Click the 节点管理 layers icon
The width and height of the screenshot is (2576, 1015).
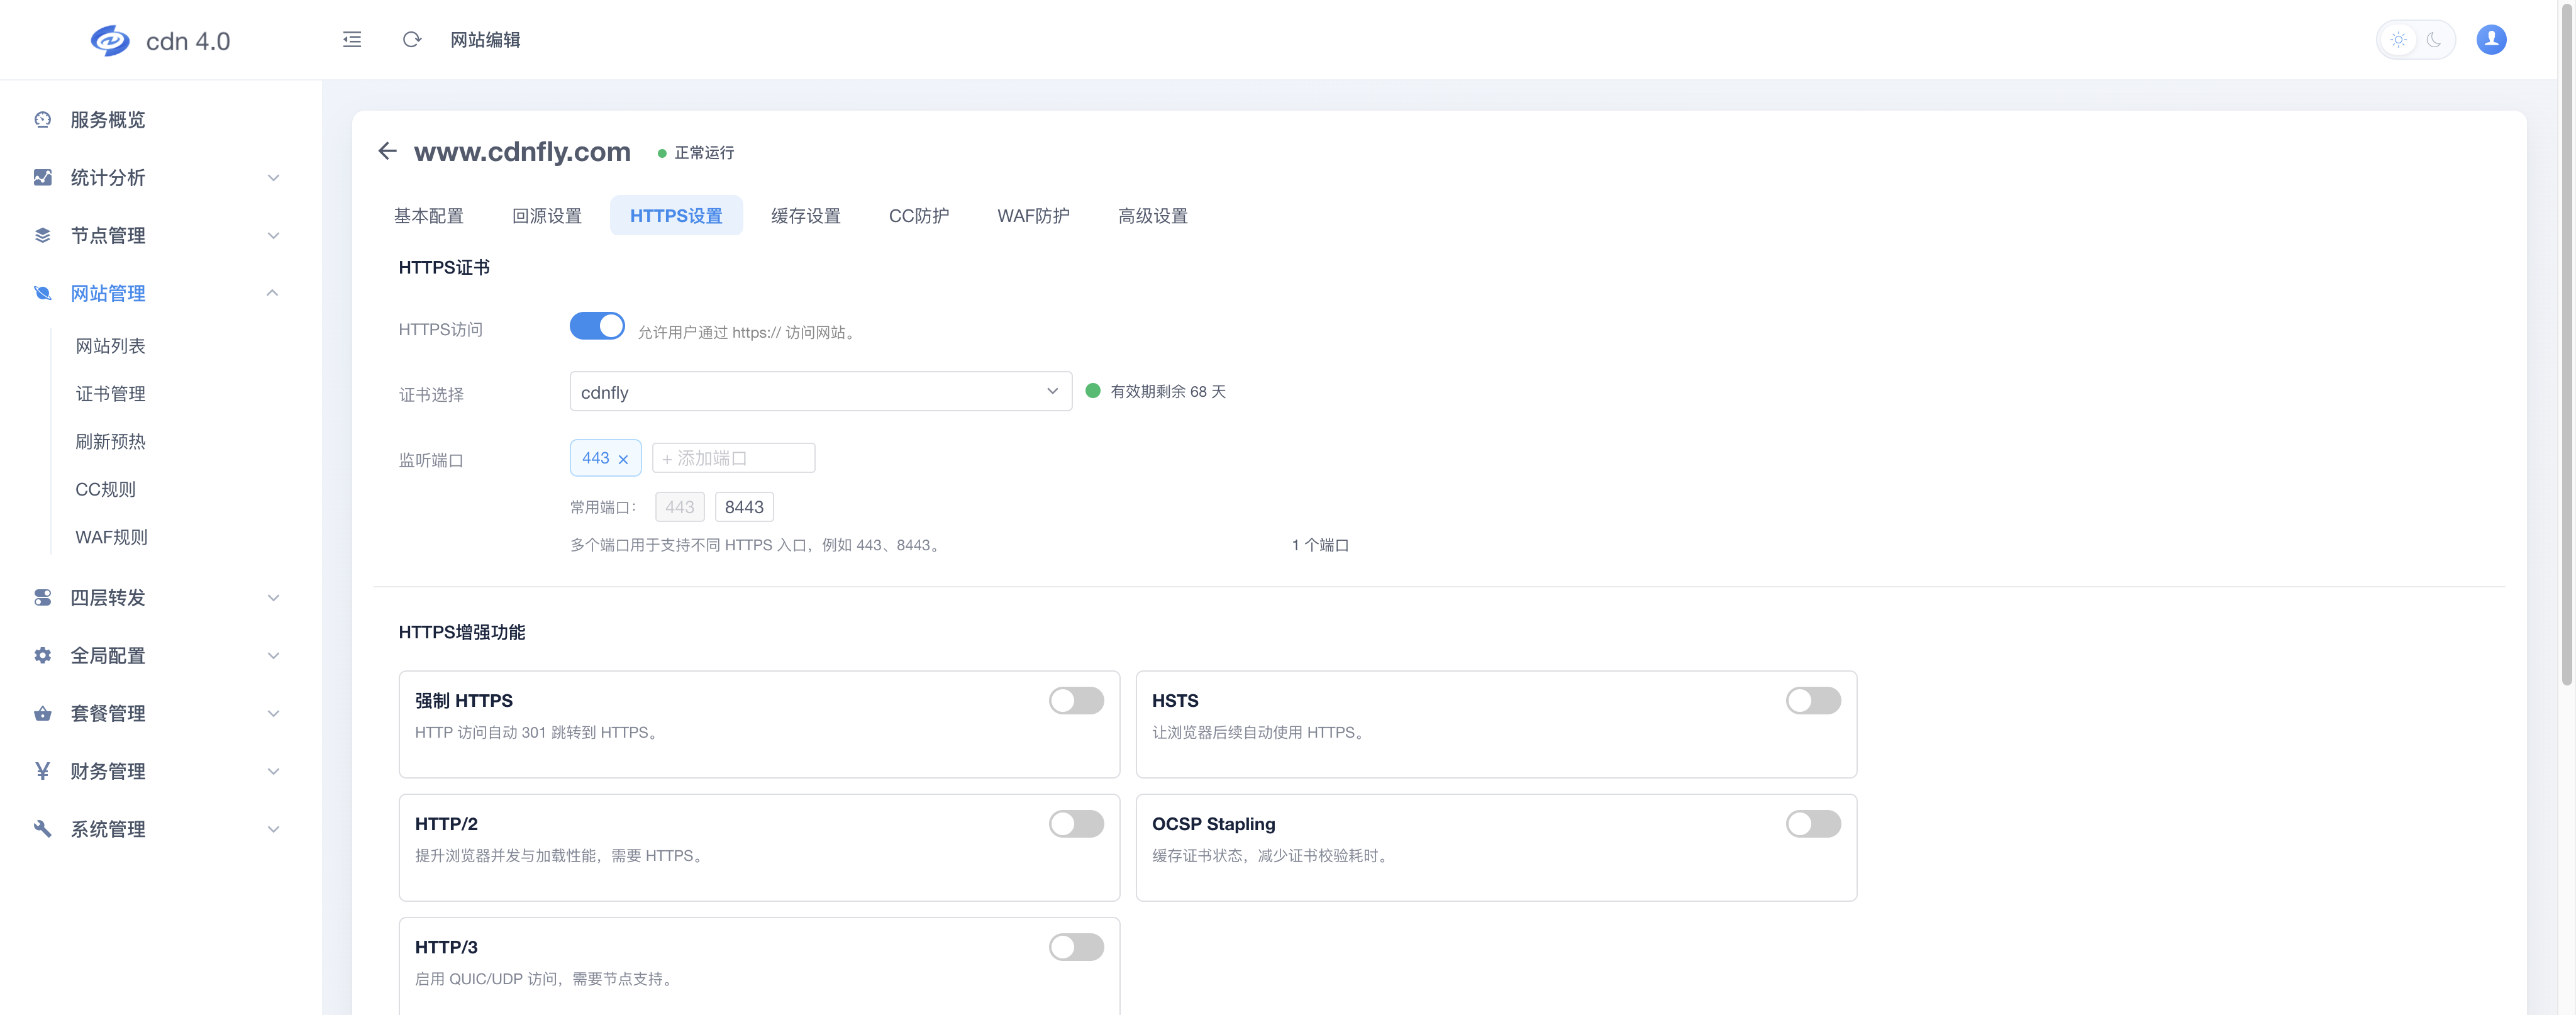(42, 236)
